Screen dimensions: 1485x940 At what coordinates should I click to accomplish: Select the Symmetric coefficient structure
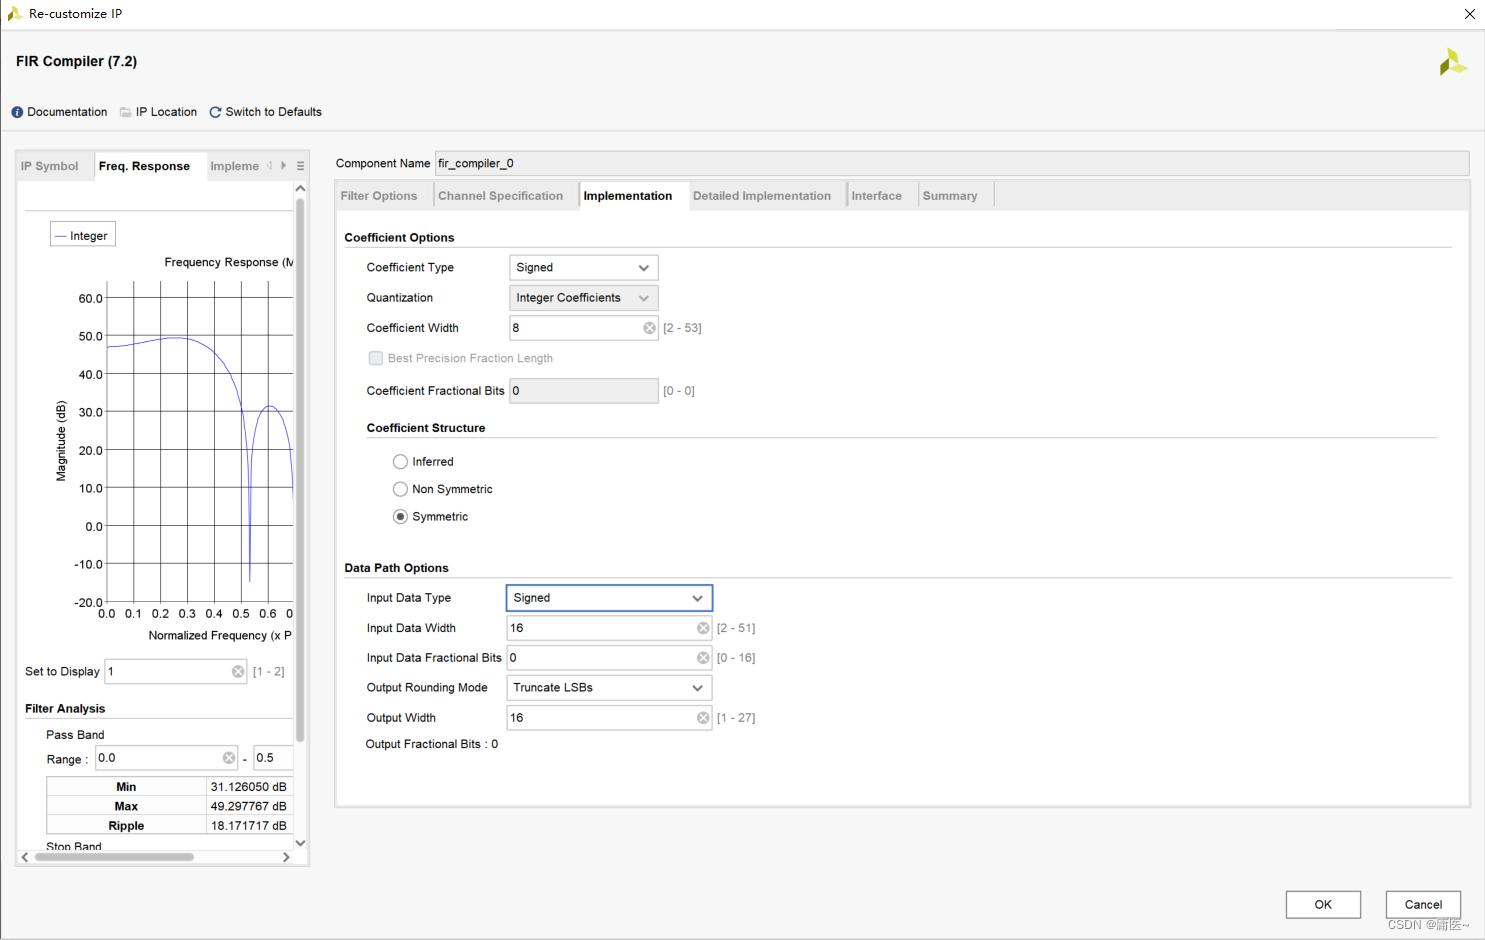pyautogui.click(x=400, y=517)
